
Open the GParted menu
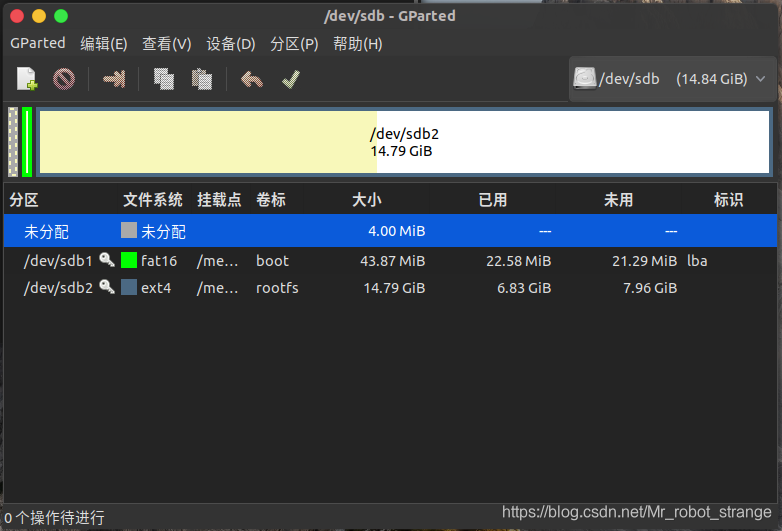coord(38,43)
